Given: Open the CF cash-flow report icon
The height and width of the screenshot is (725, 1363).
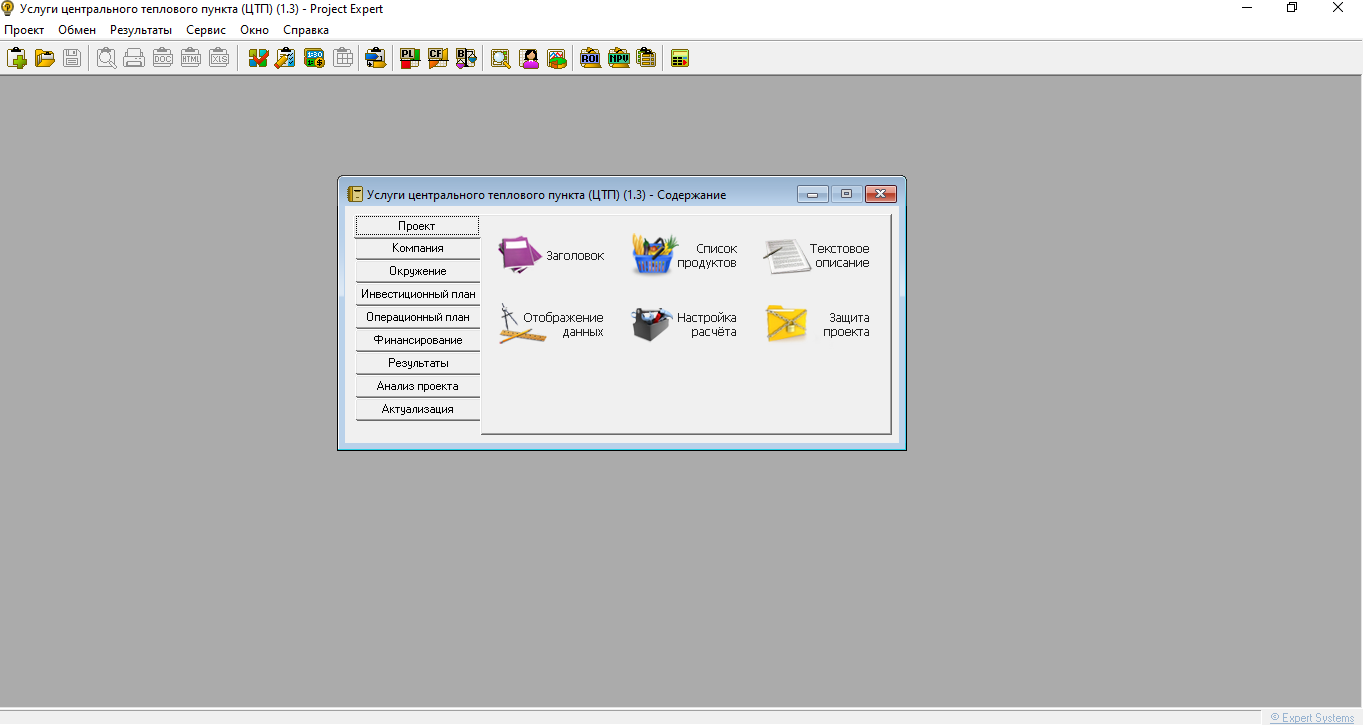Looking at the screenshot, I should (x=438, y=58).
